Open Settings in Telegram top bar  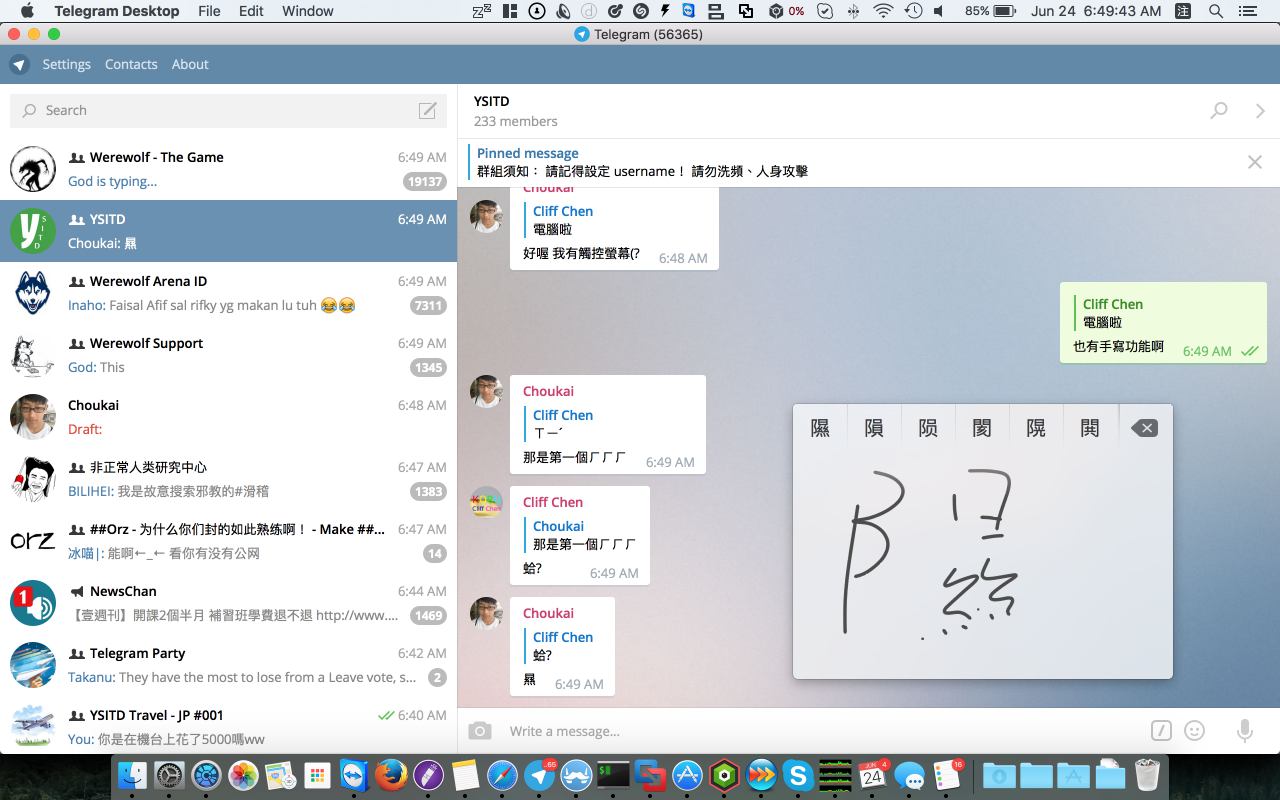pos(66,64)
